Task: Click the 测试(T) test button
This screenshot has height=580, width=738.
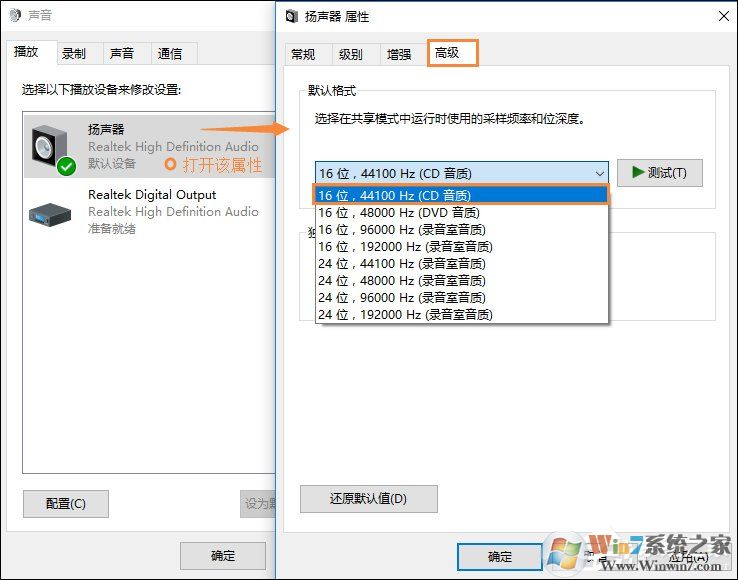Action: click(x=659, y=173)
